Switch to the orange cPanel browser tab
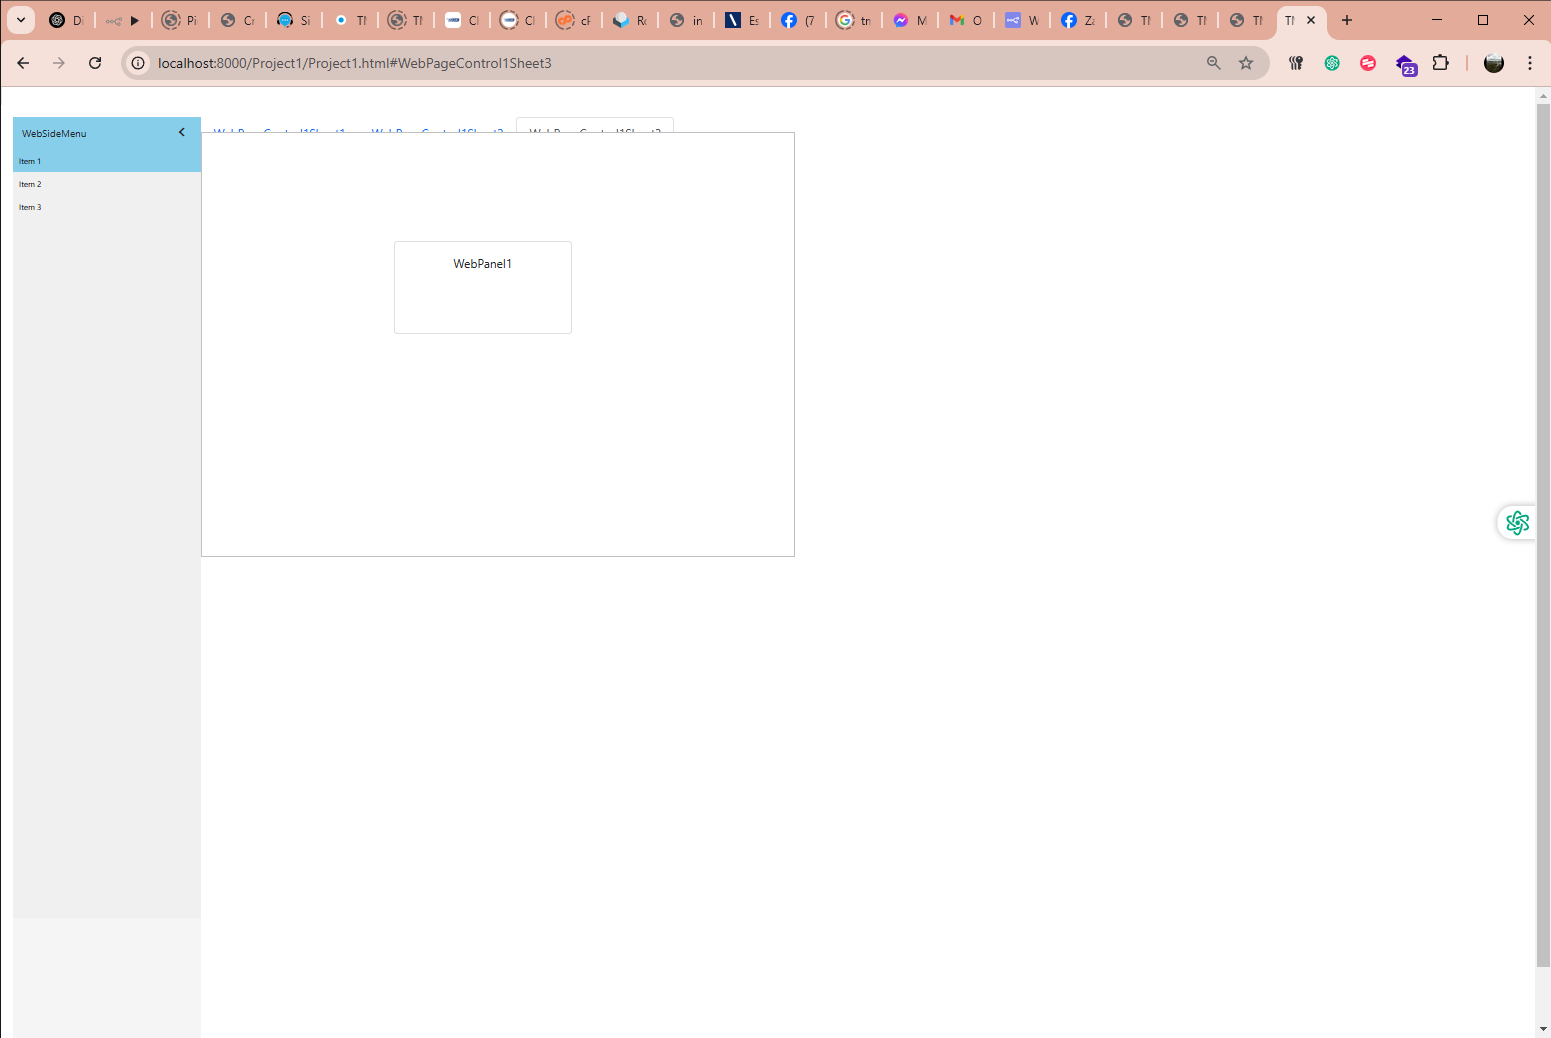 (x=573, y=20)
